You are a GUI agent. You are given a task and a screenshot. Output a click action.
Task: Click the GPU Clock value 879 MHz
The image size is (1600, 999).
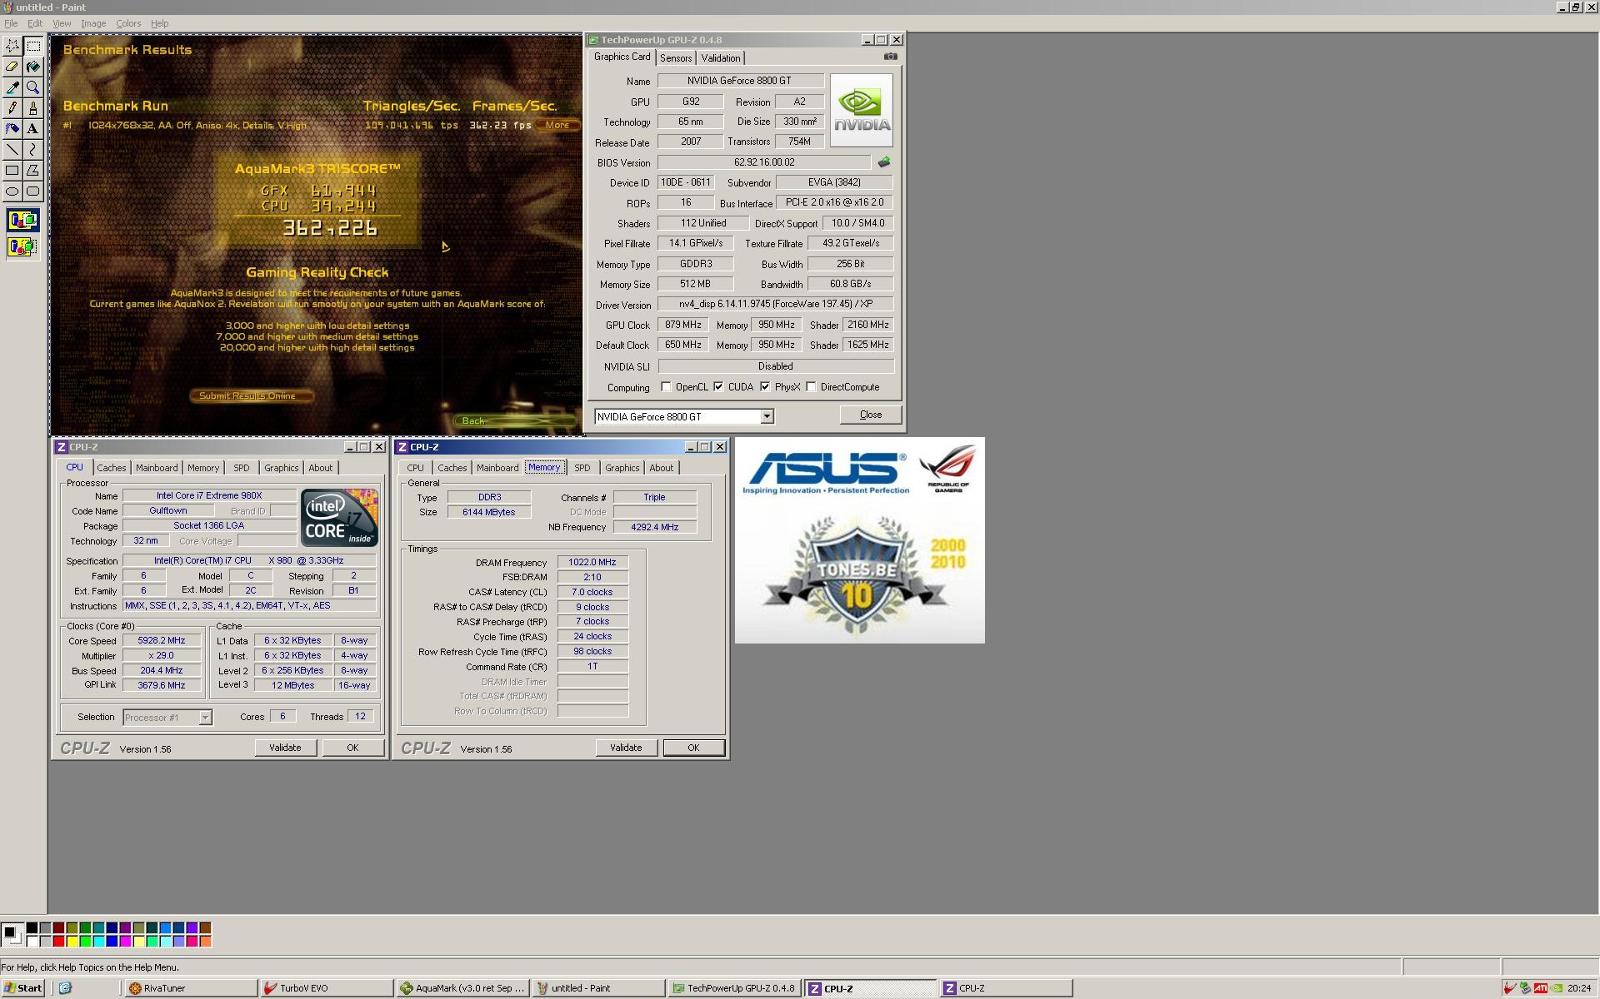click(683, 325)
